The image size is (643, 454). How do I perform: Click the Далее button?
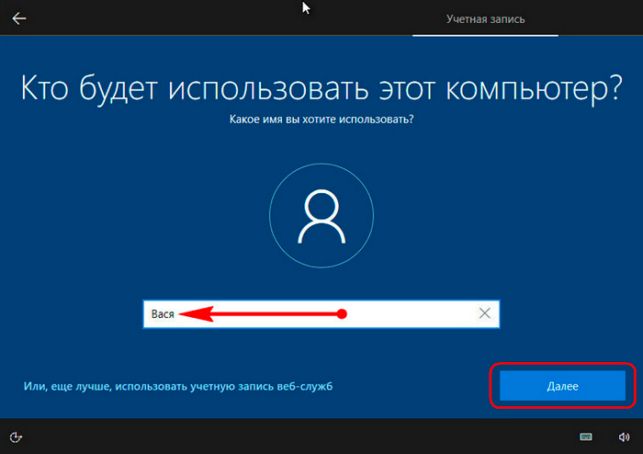pyautogui.click(x=562, y=386)
